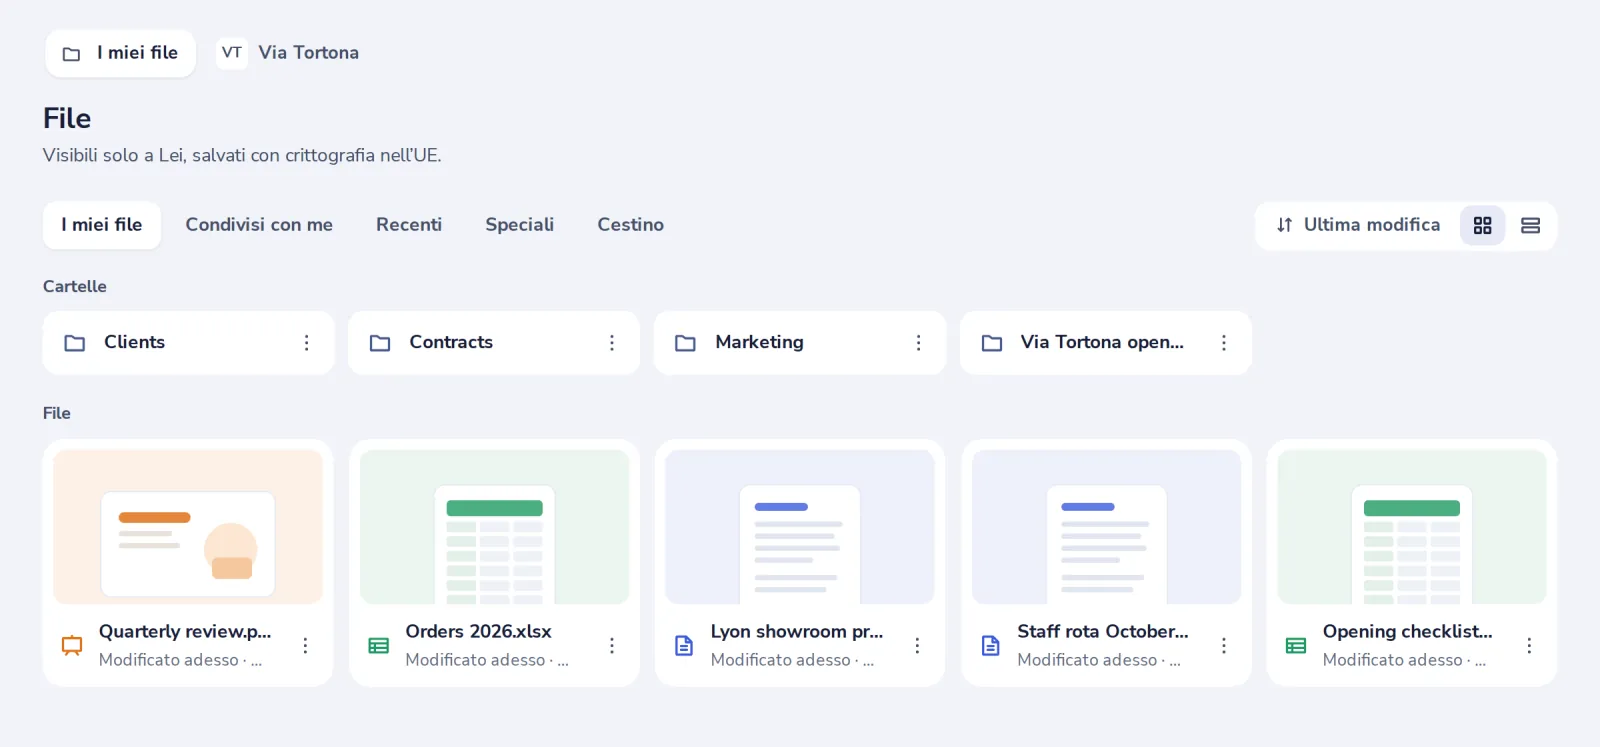Image resolution: width=1600 pixels, height=747 pixels.
Task: Open the Via Tortona open... folder options menu
Action: 1223,343
